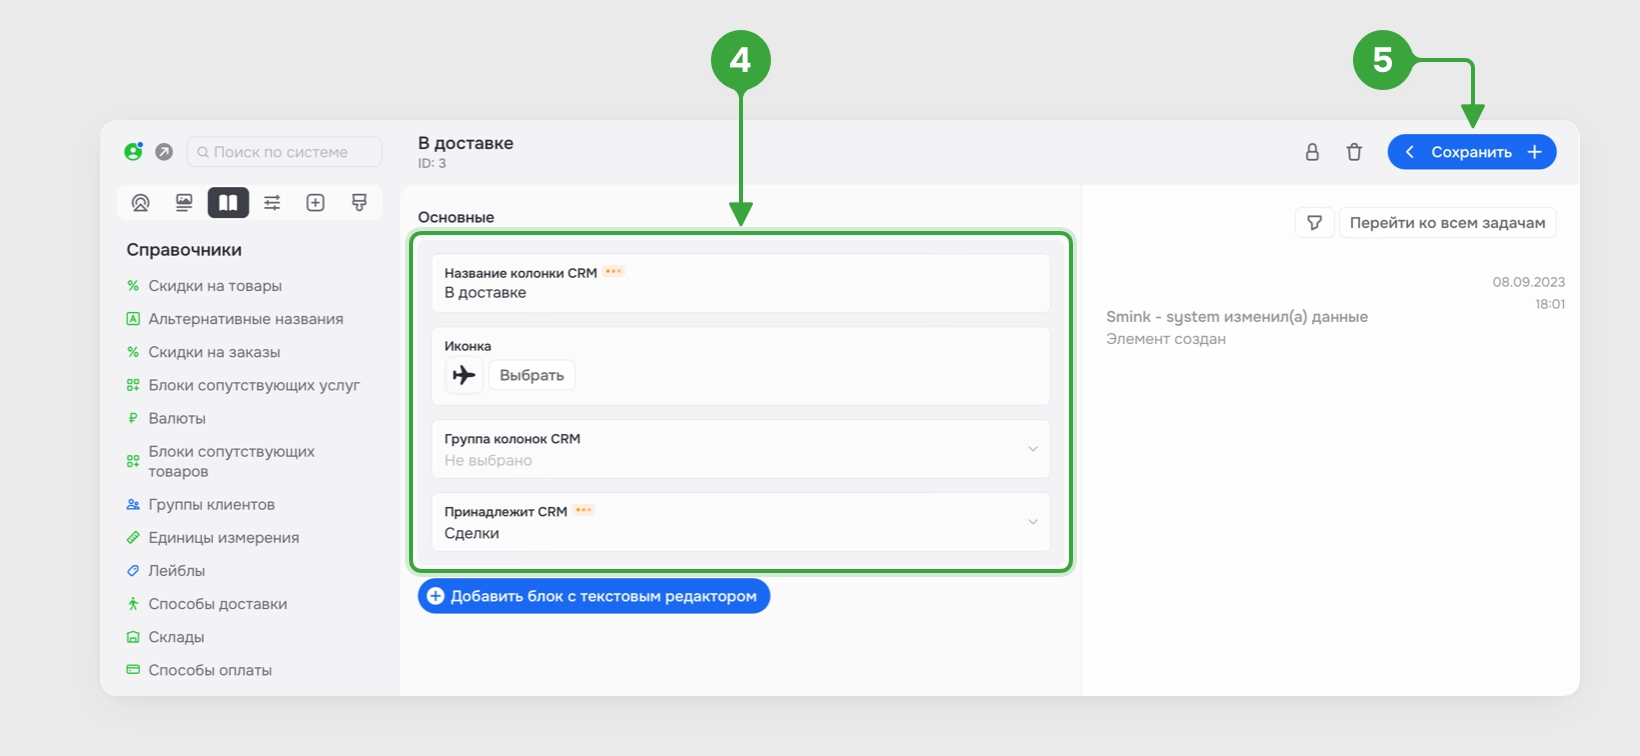
Task: Click Перейти ко всем задачам
Action: click(1447, 222)
